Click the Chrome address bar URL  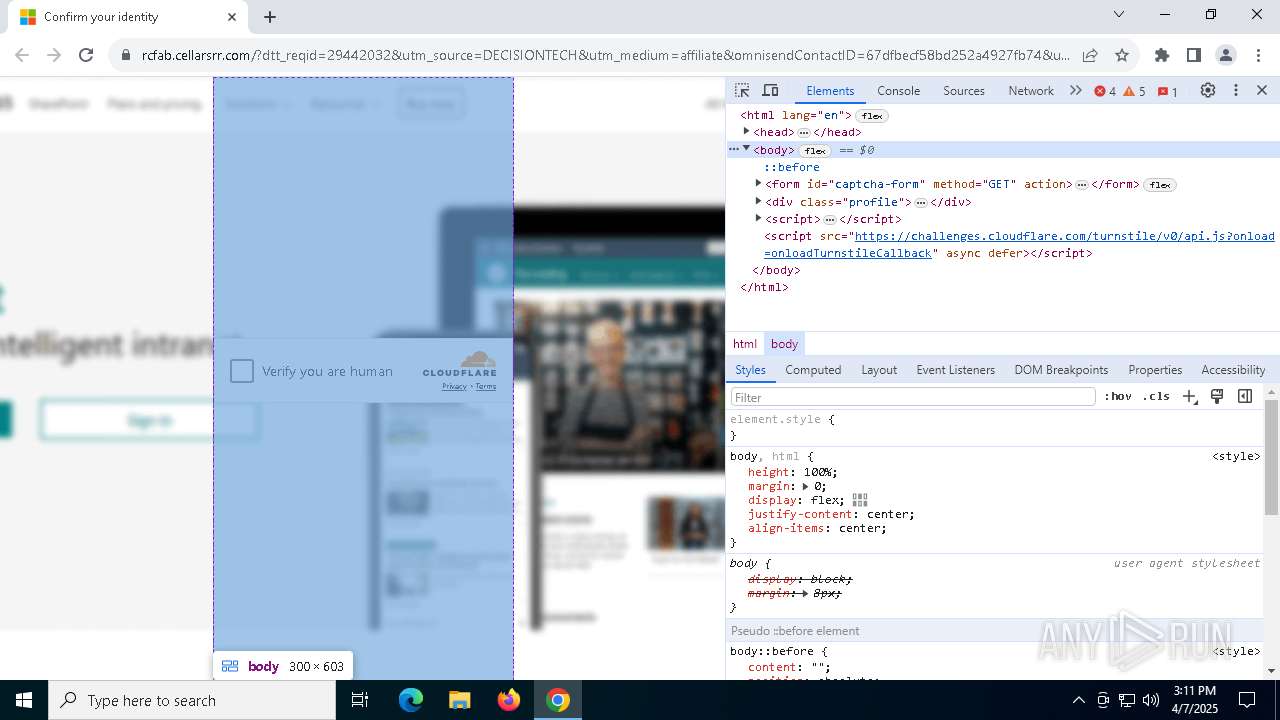(x=605, y=55)
